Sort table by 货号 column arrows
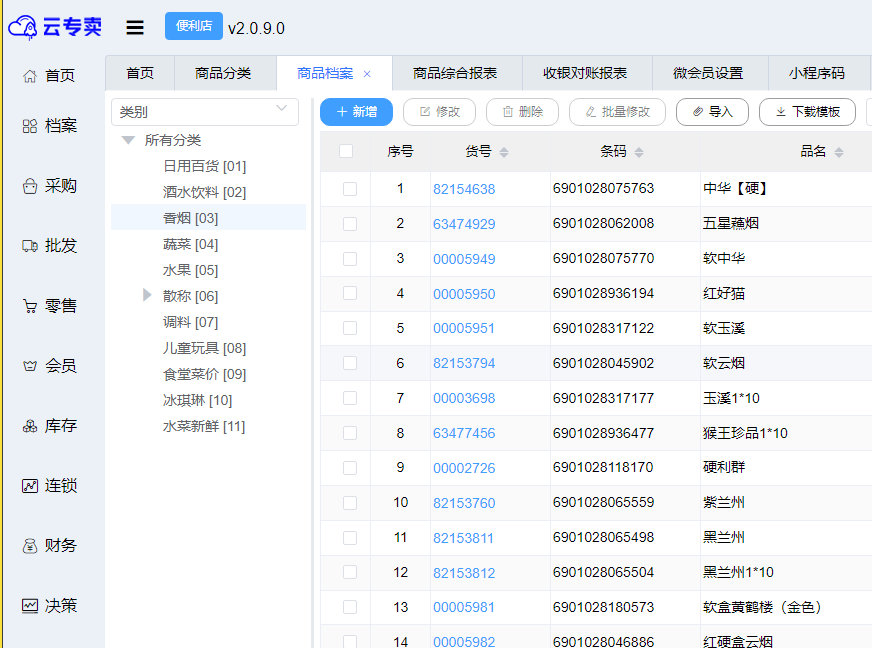 [504, 152]
